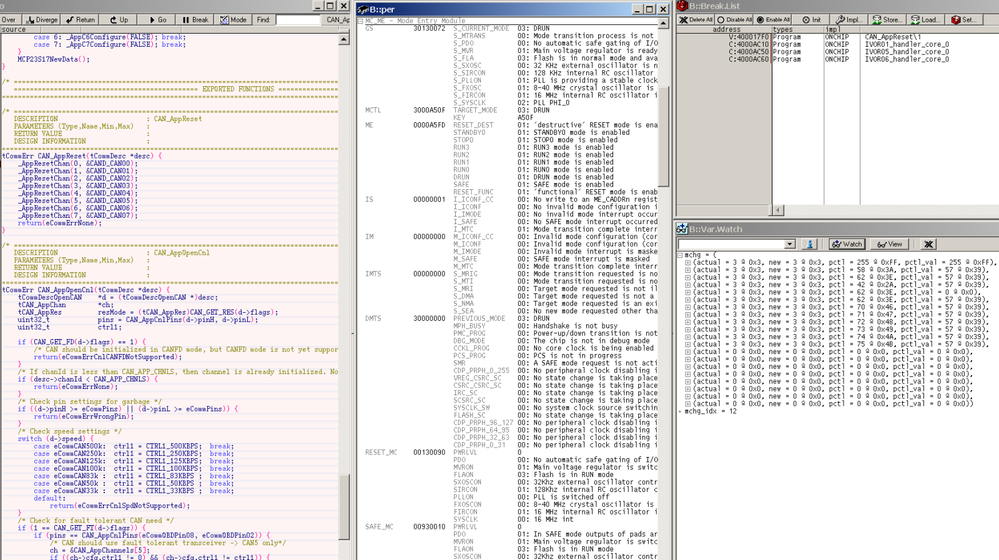Screen dimensions: 999x560
Task: Expand the mchg entry with pctl = 70
Action: [687, 307]
